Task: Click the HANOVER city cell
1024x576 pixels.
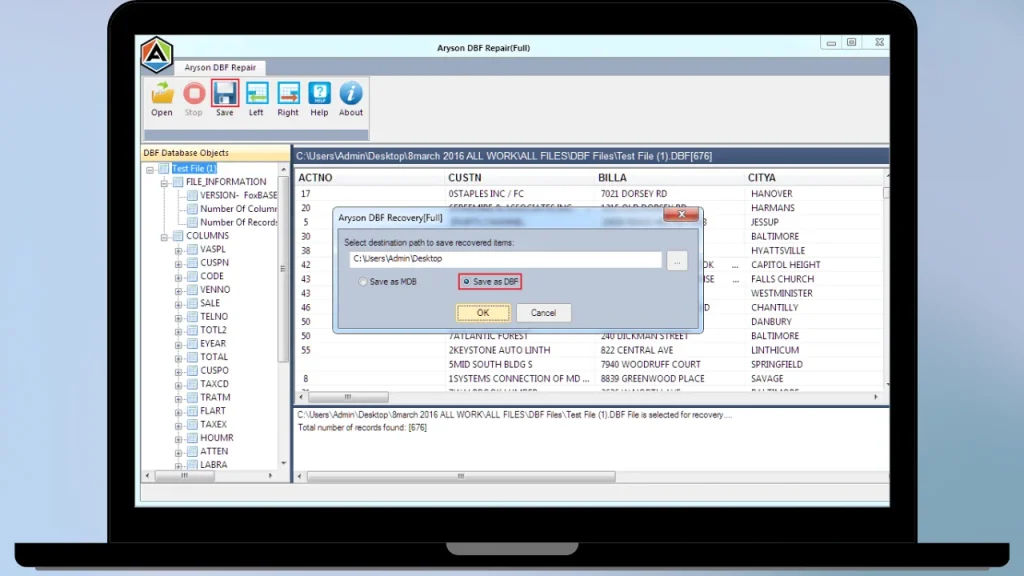Action: point(772,194)
